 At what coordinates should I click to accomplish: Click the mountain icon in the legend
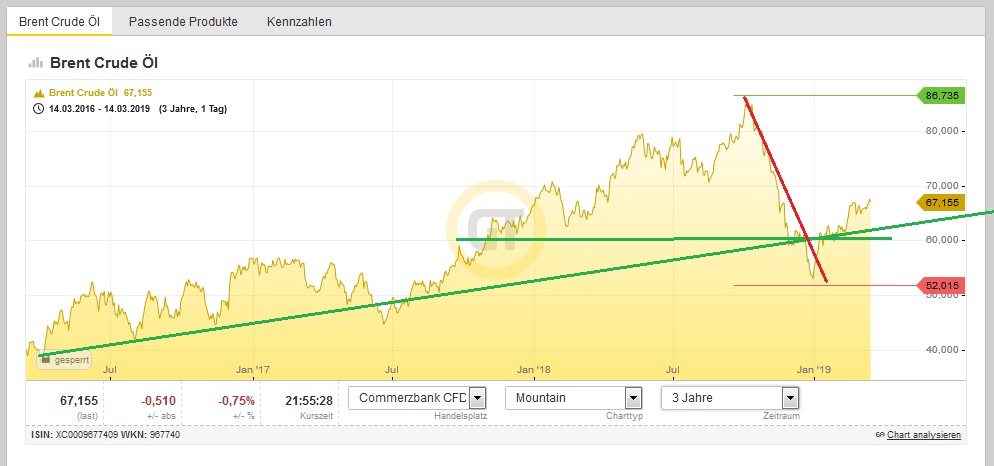point(38,93)
